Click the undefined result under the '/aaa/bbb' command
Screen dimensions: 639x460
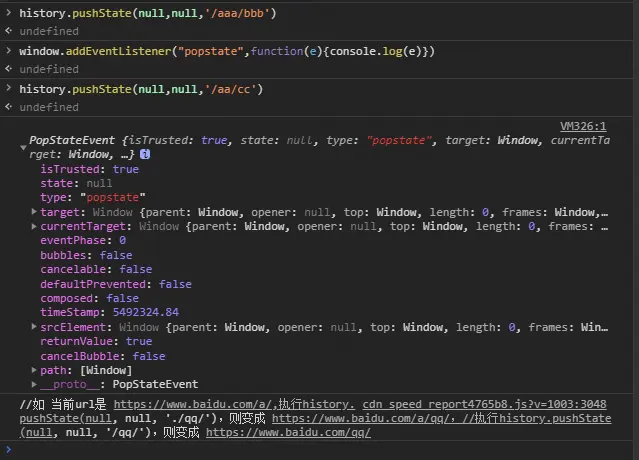pos(49,31)
